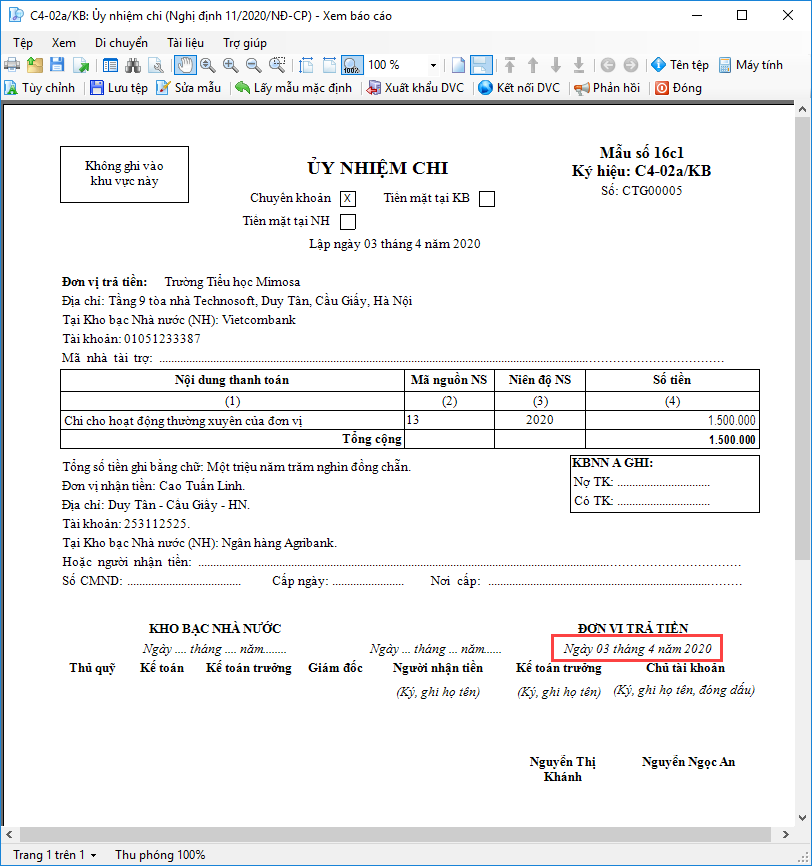Select the dynamic zoom magnifier tool
812x866 pixels.
tap(208, 65)
